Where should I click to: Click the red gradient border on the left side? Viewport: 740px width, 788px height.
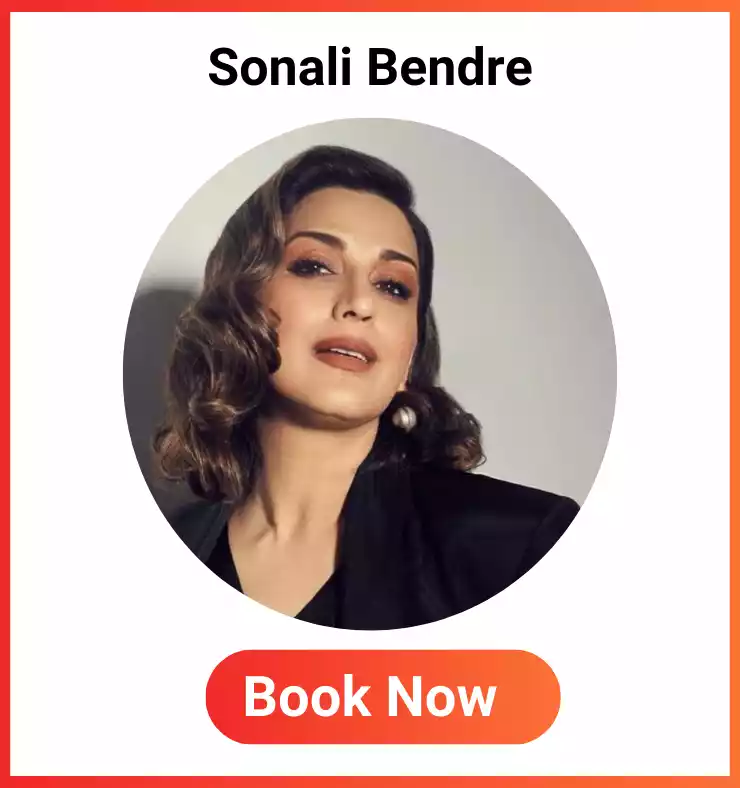tap(5, 394)
